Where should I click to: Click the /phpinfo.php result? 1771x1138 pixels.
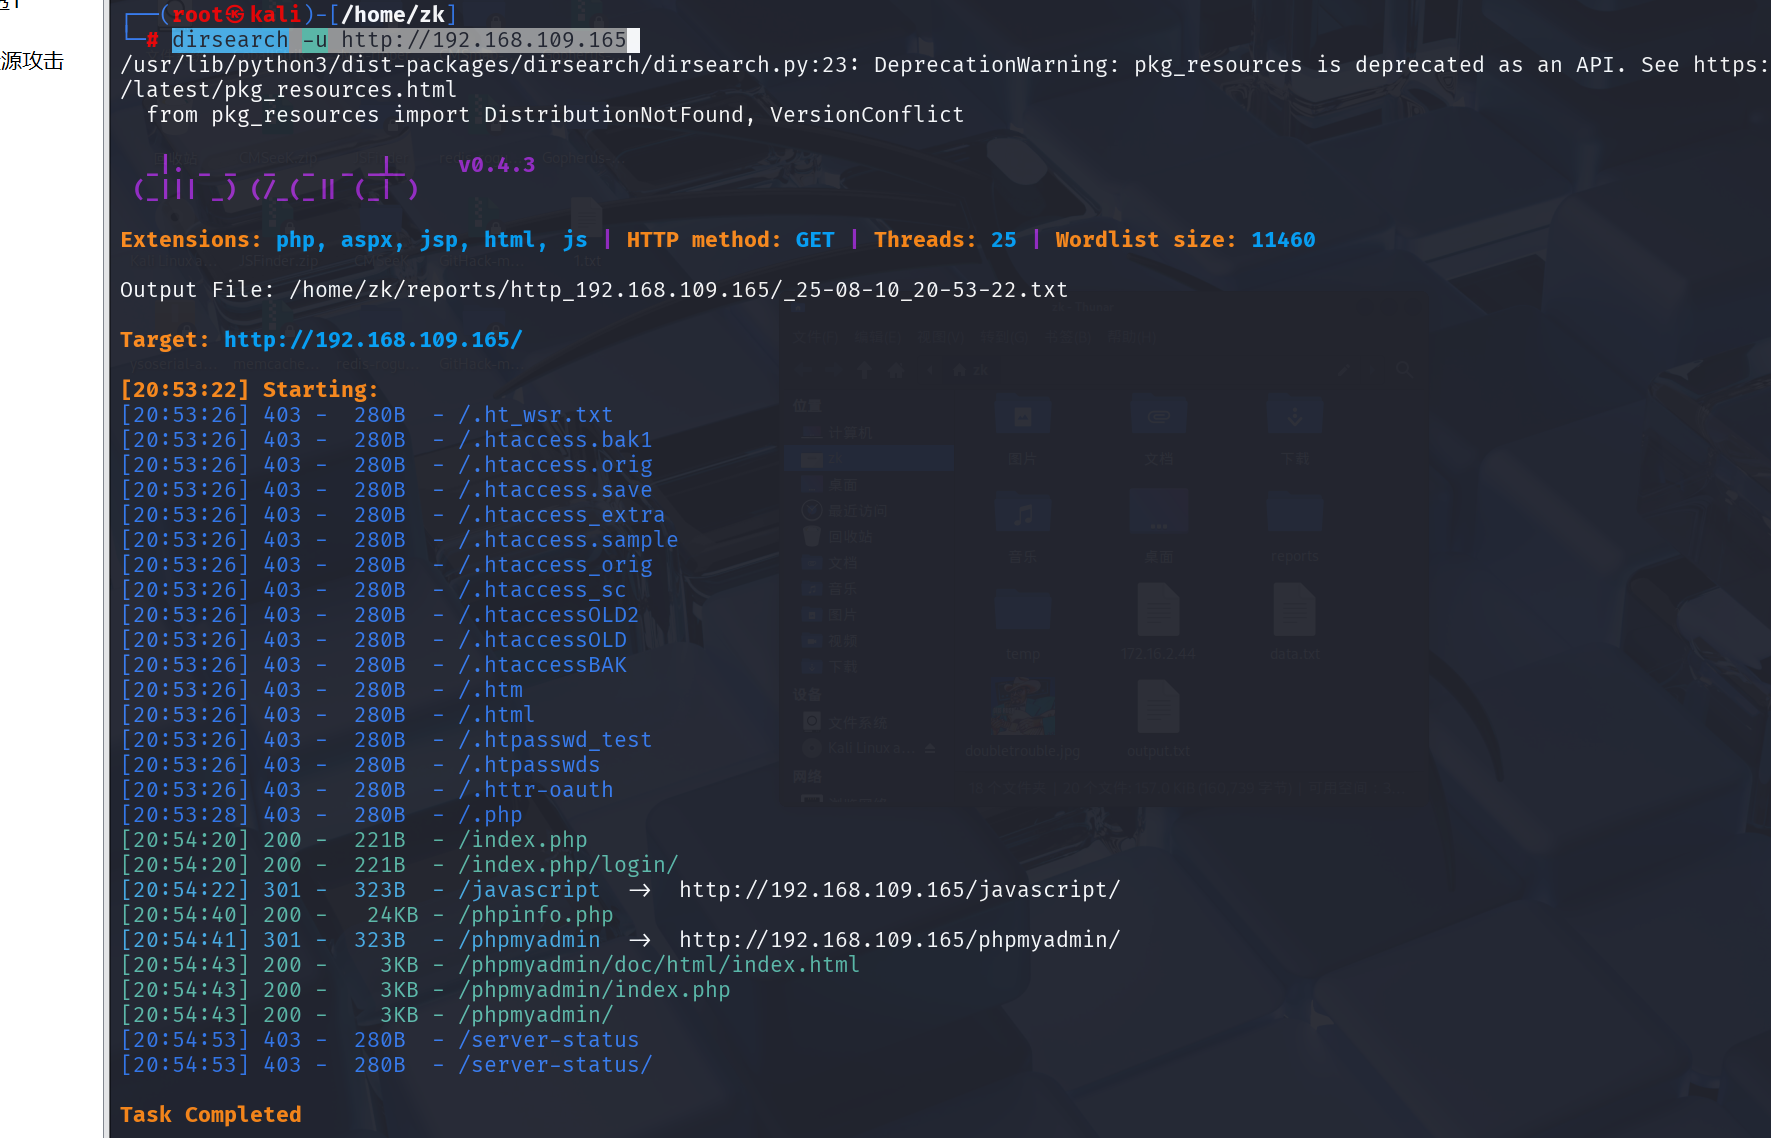coord(535,915)
